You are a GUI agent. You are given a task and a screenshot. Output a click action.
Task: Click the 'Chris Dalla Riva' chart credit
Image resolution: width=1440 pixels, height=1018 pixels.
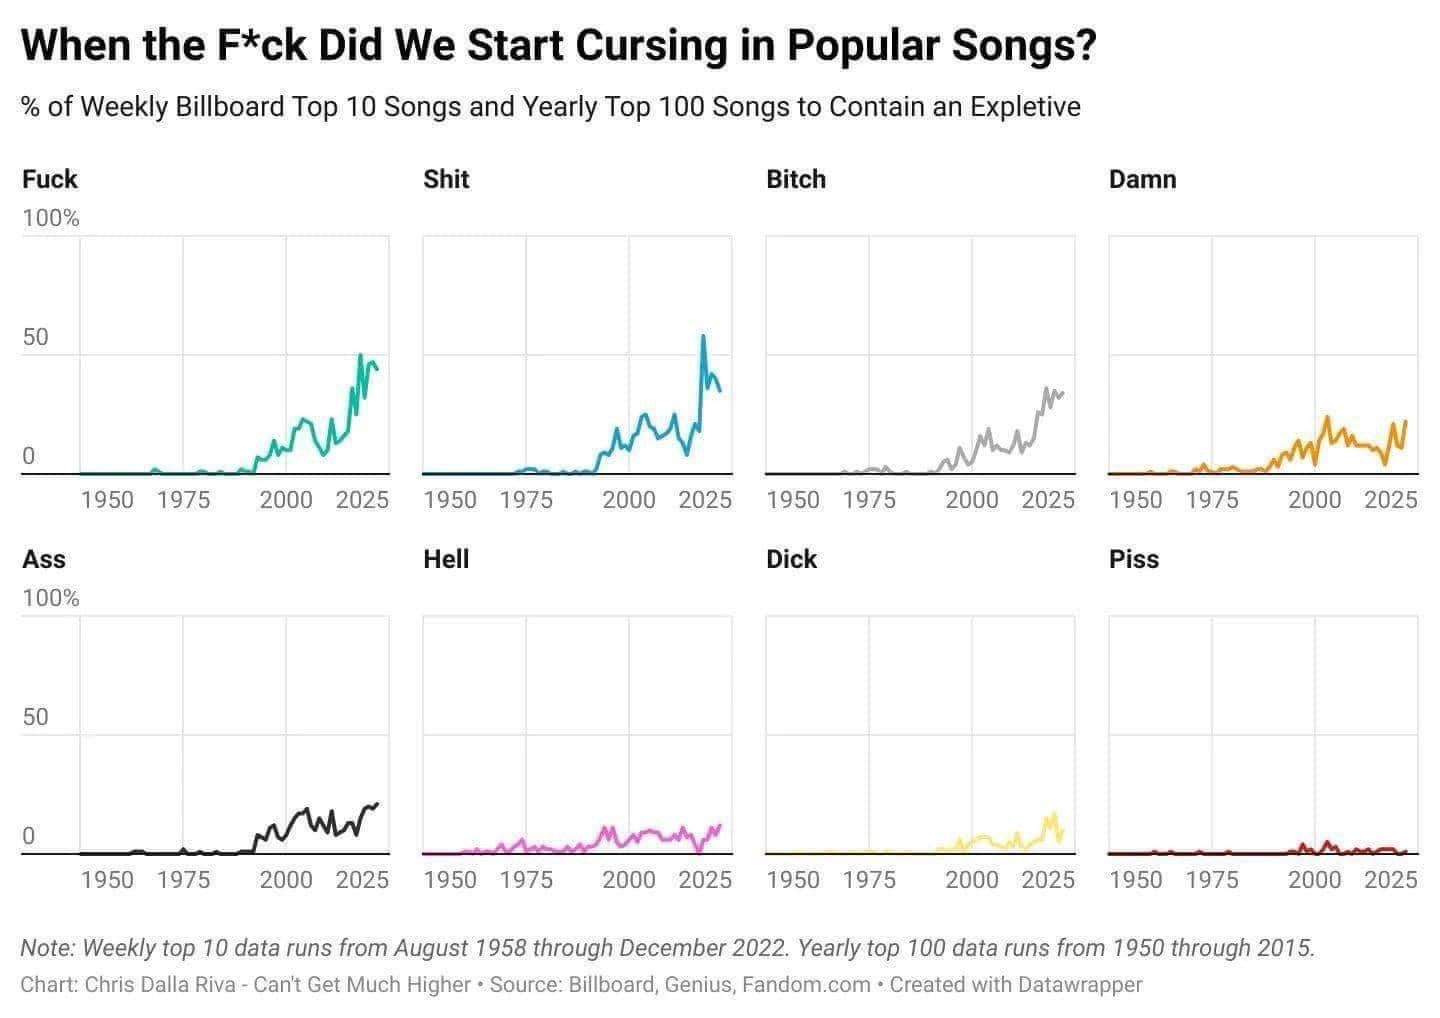[161, 985]
